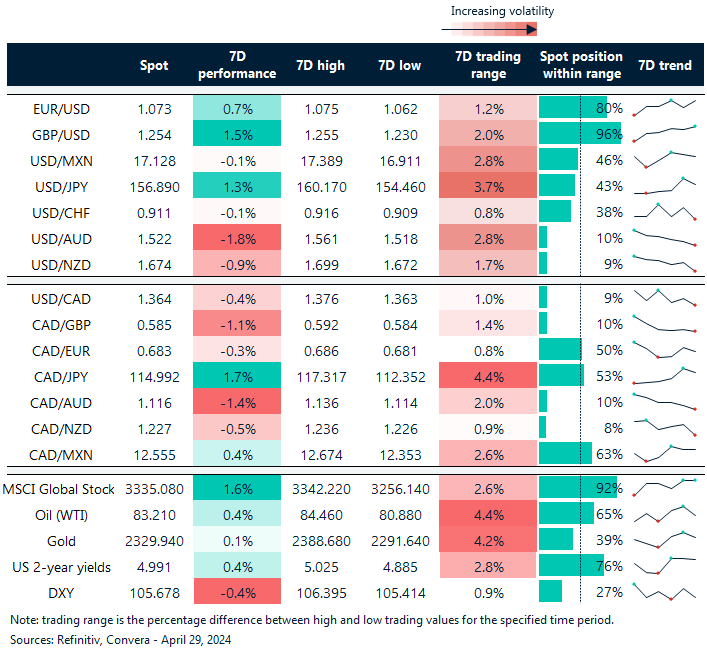The width and height of the screenshot is (707, 653).
Task: Click the Gold 7D trend sparkline
Action: [x=664, y=539]
